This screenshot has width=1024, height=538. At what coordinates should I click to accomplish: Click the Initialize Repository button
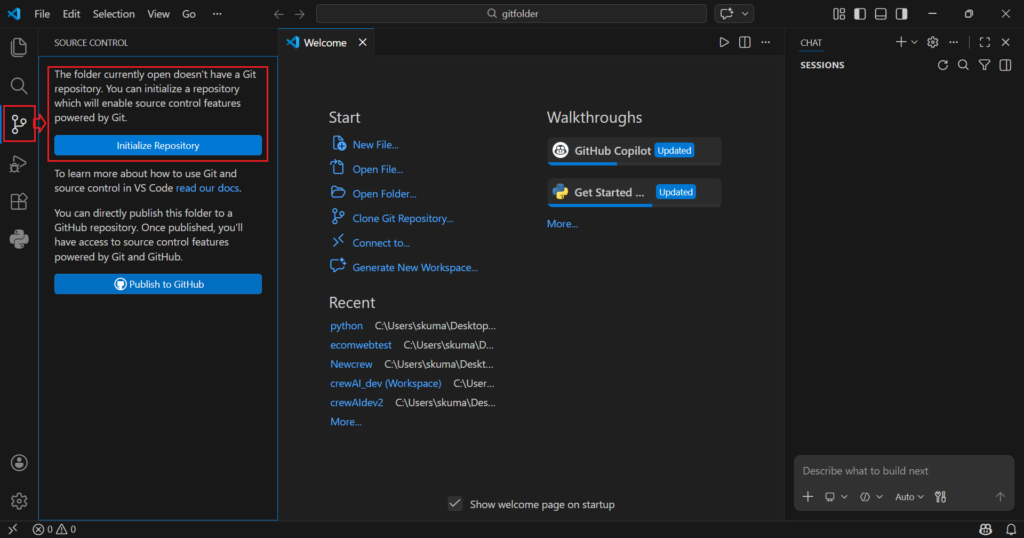[158, 146]
